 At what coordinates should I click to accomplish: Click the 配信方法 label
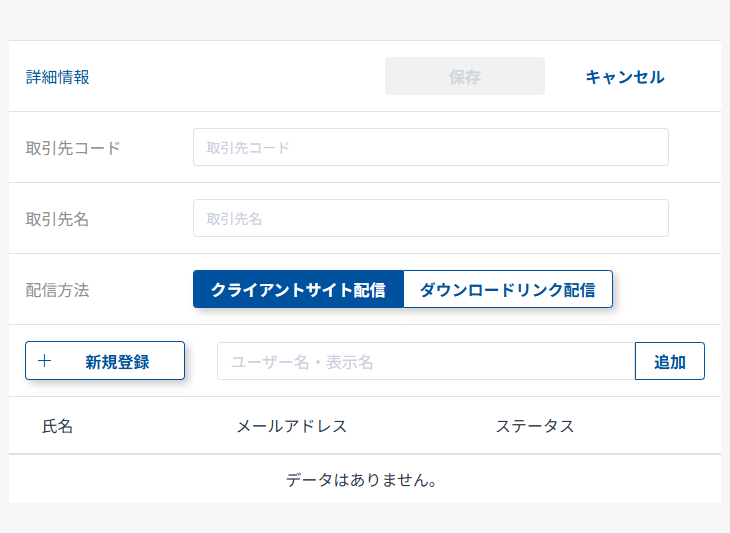[x=58, y=290]
